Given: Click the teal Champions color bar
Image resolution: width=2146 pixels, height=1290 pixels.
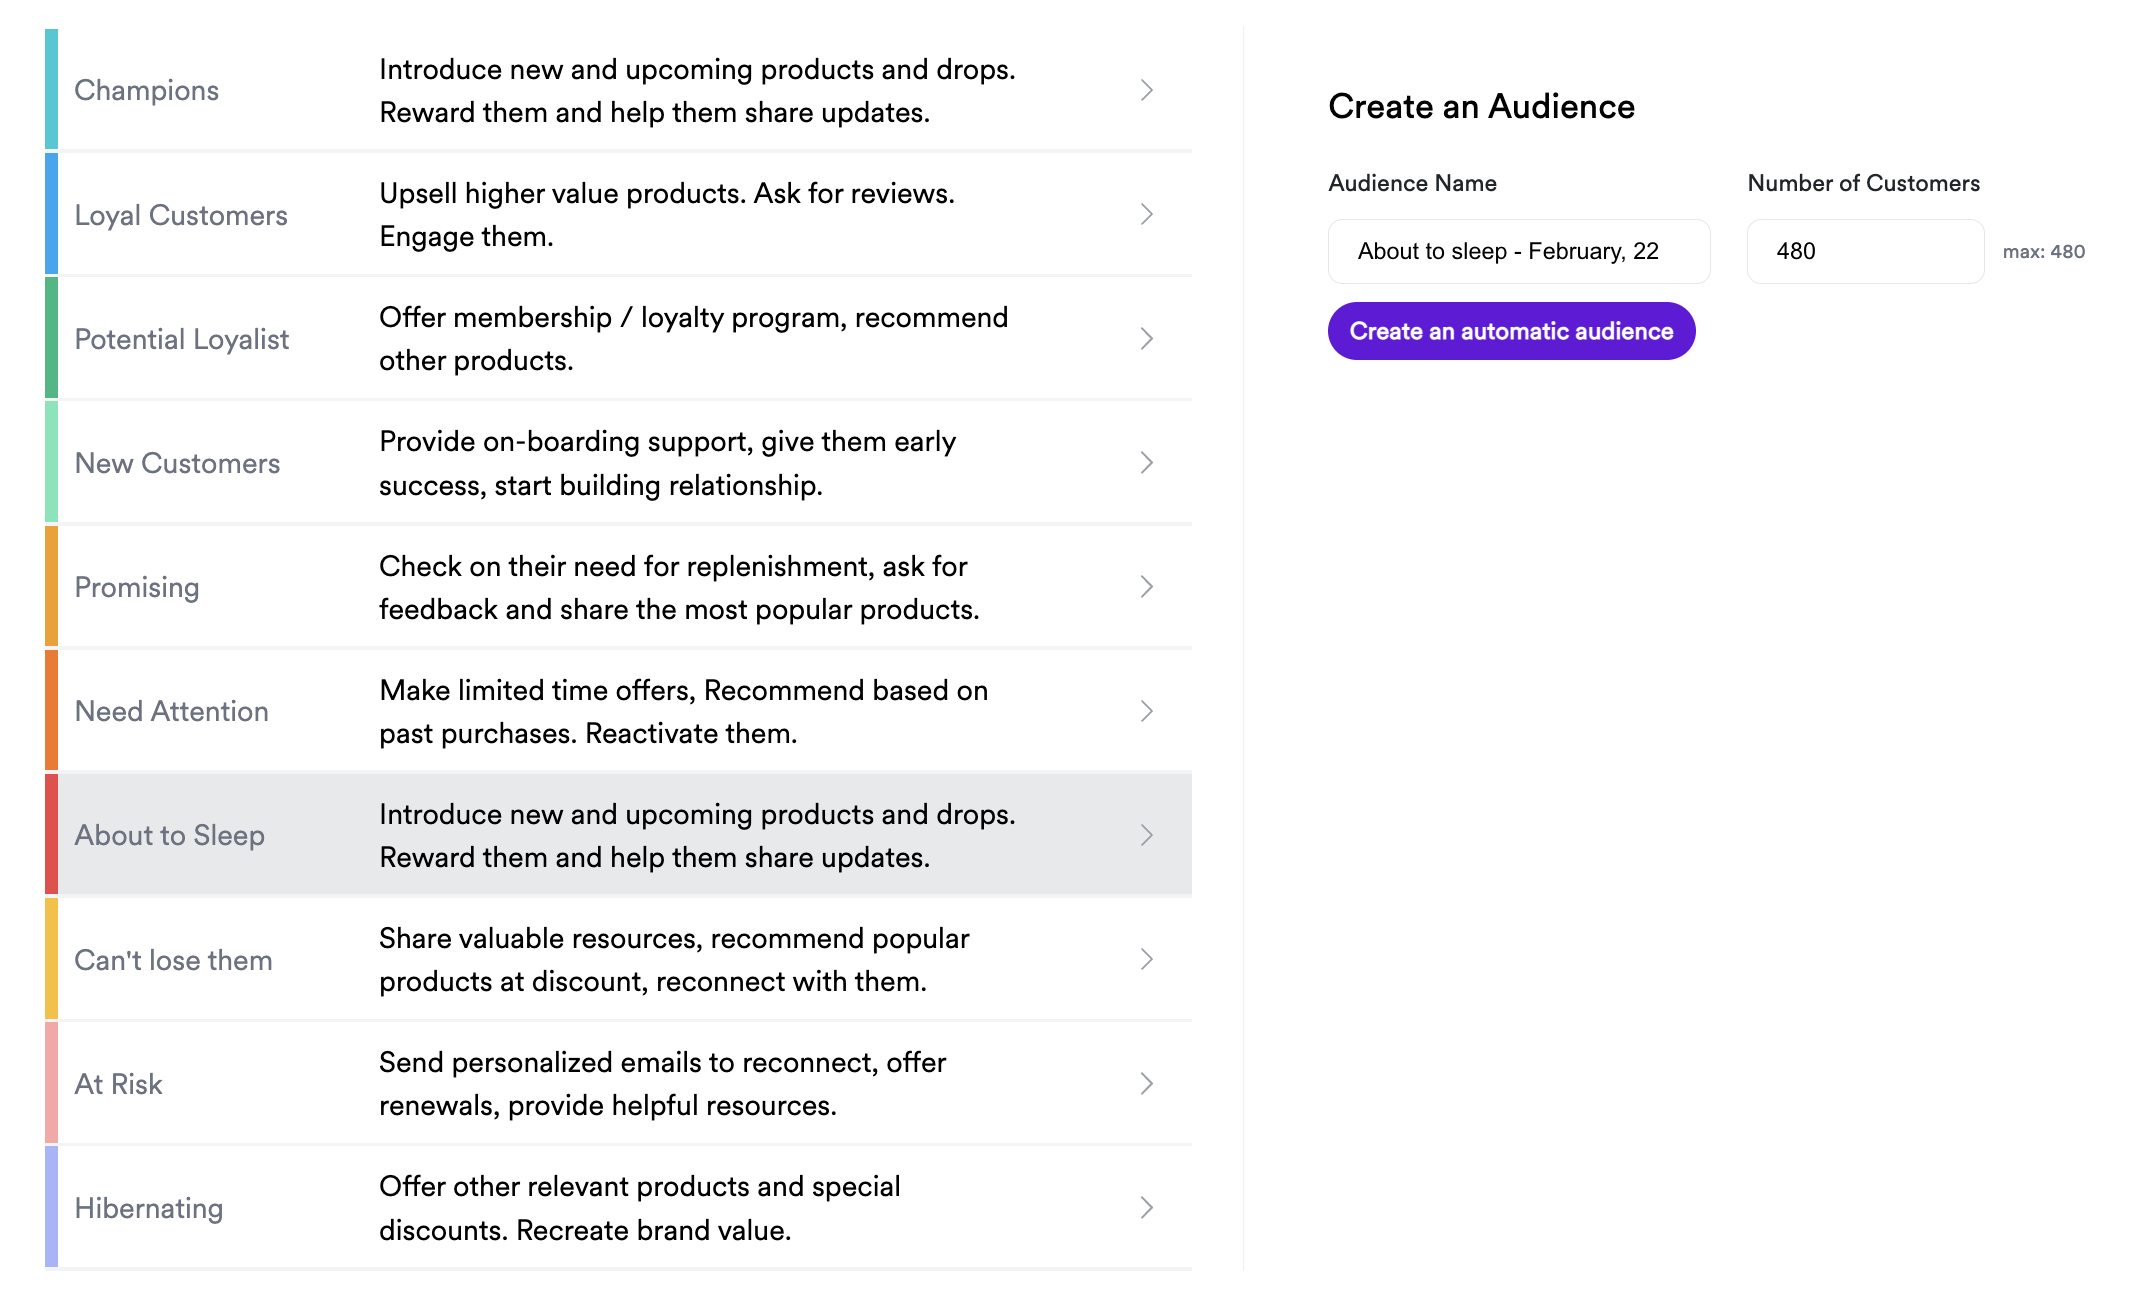Looking at the screenshot, I should (51, 90).
